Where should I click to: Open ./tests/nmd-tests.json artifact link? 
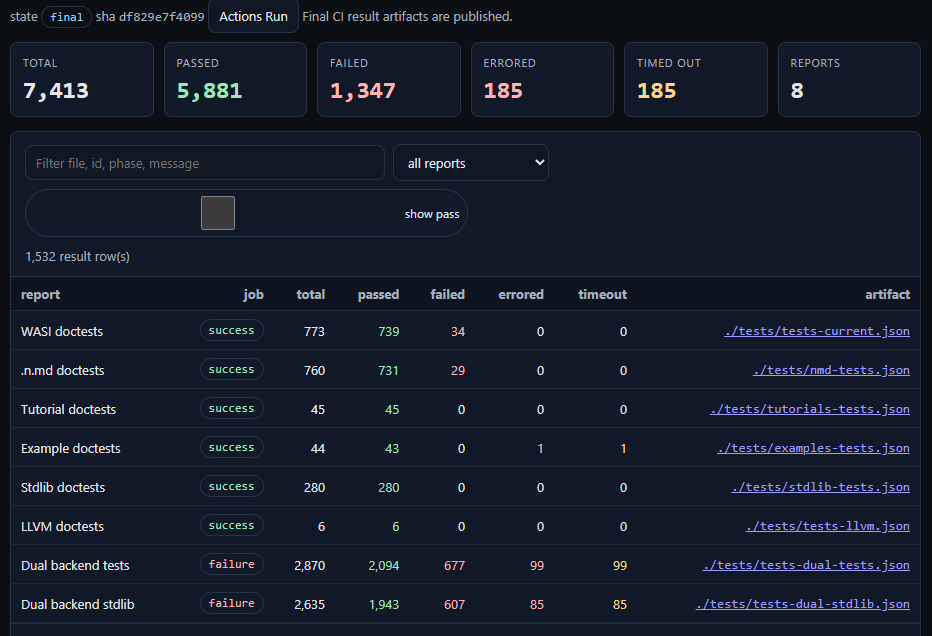click(x=831, y=370)
